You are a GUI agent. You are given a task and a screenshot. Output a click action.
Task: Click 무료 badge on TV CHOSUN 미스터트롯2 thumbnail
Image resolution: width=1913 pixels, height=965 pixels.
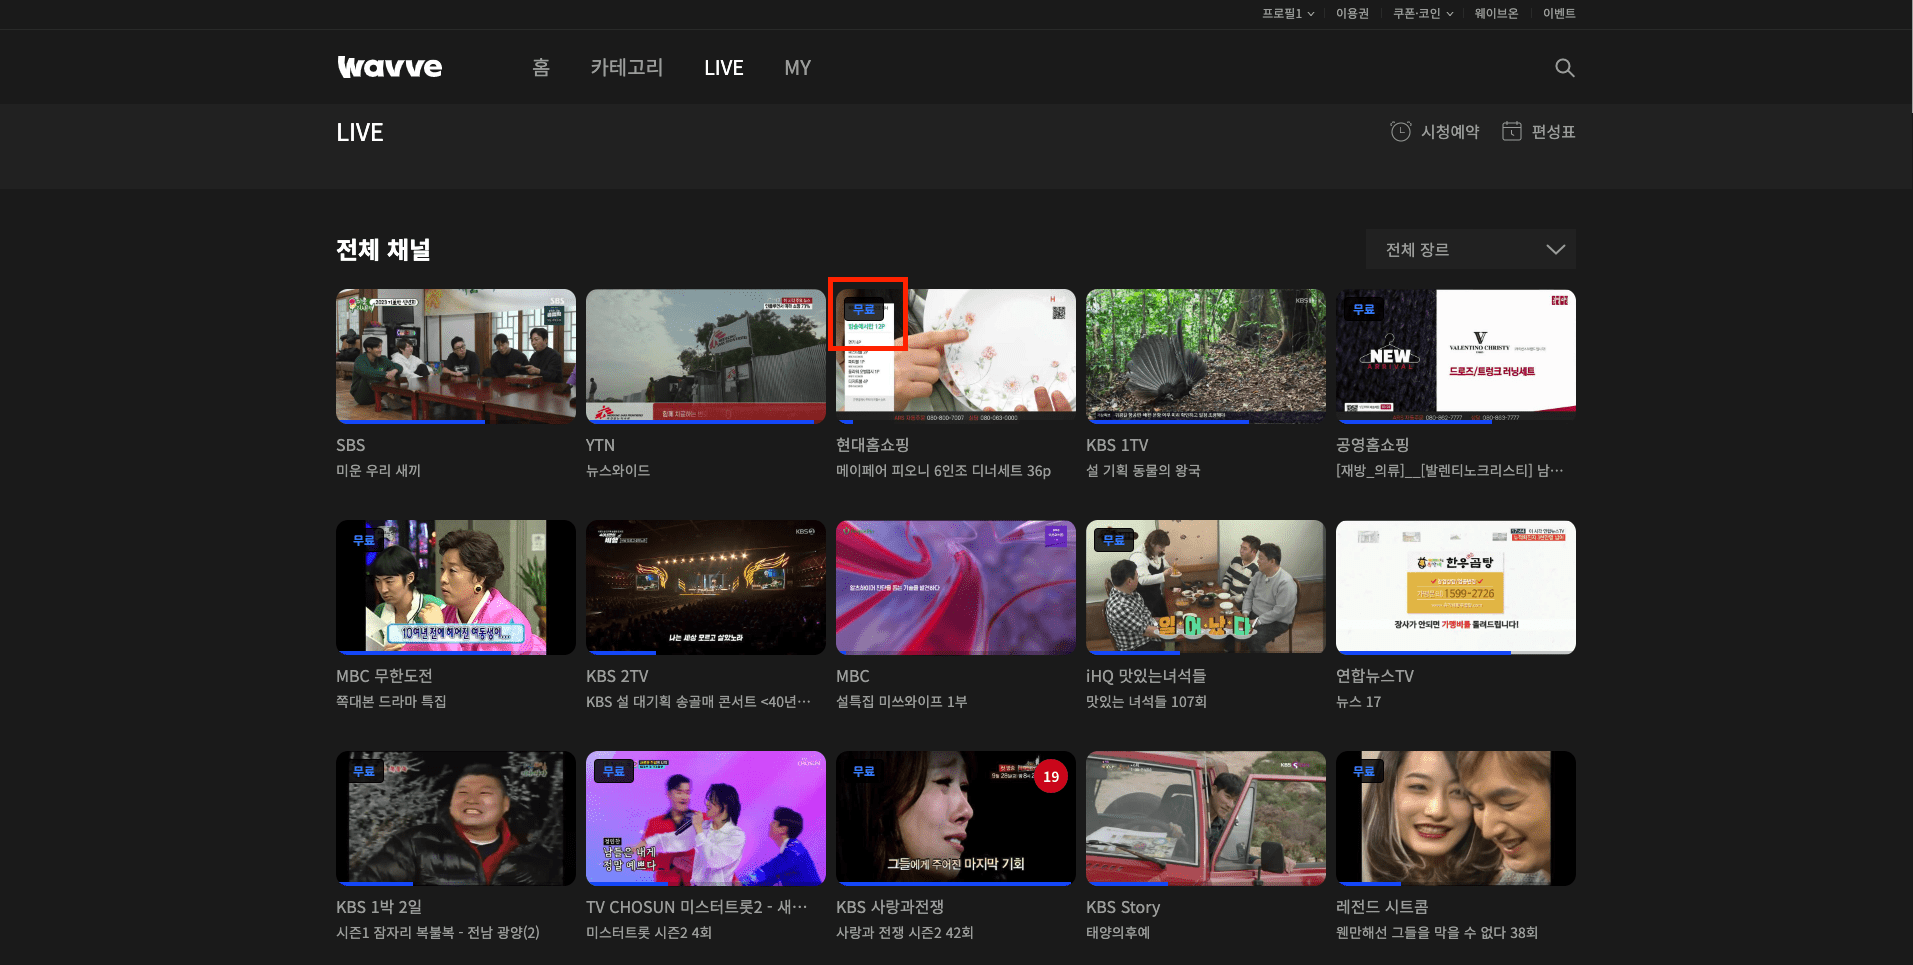click(x=614, y=771)
